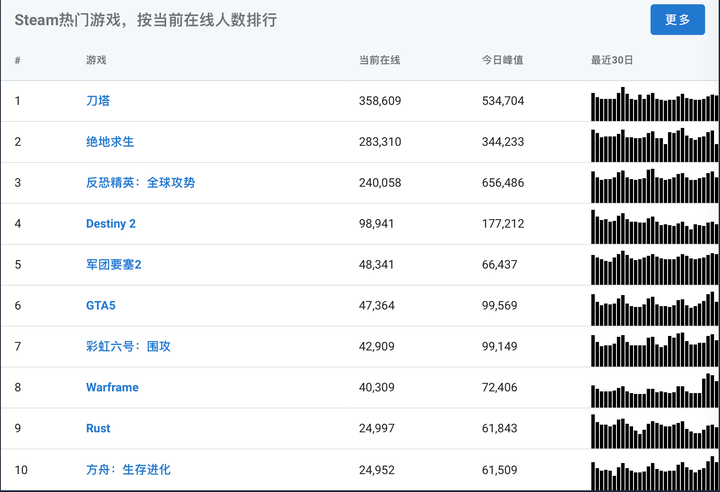Click Warframe's 30-day bar chart

(x=655, y=390)
